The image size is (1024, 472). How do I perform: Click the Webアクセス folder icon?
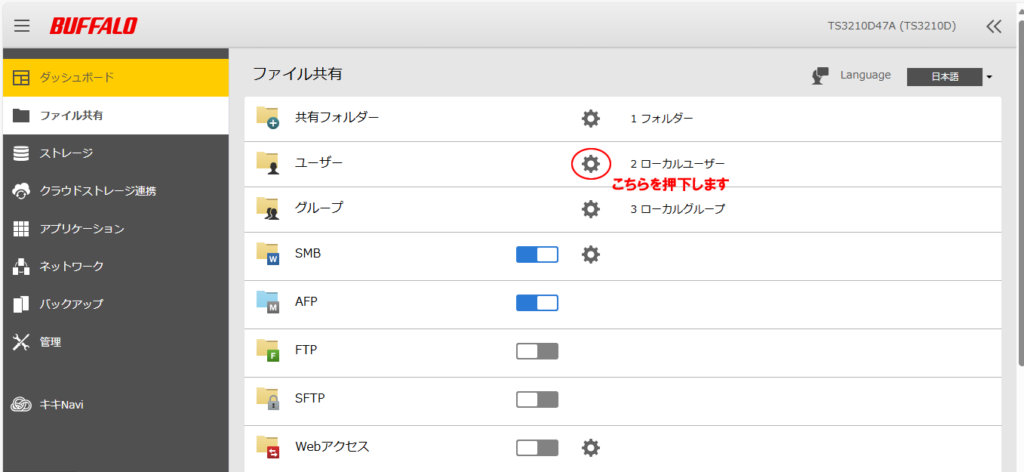click(268, 447)
